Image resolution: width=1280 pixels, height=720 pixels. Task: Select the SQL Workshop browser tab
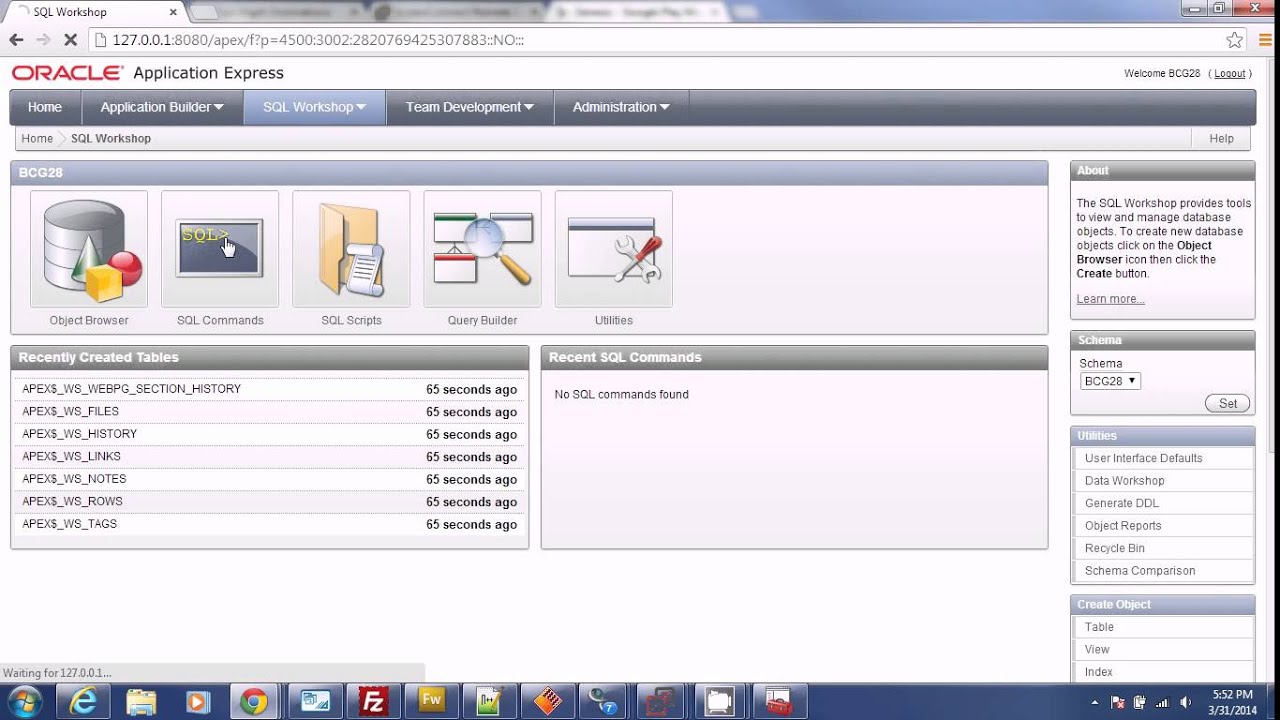pyautogui.click(x=94, y=12)
